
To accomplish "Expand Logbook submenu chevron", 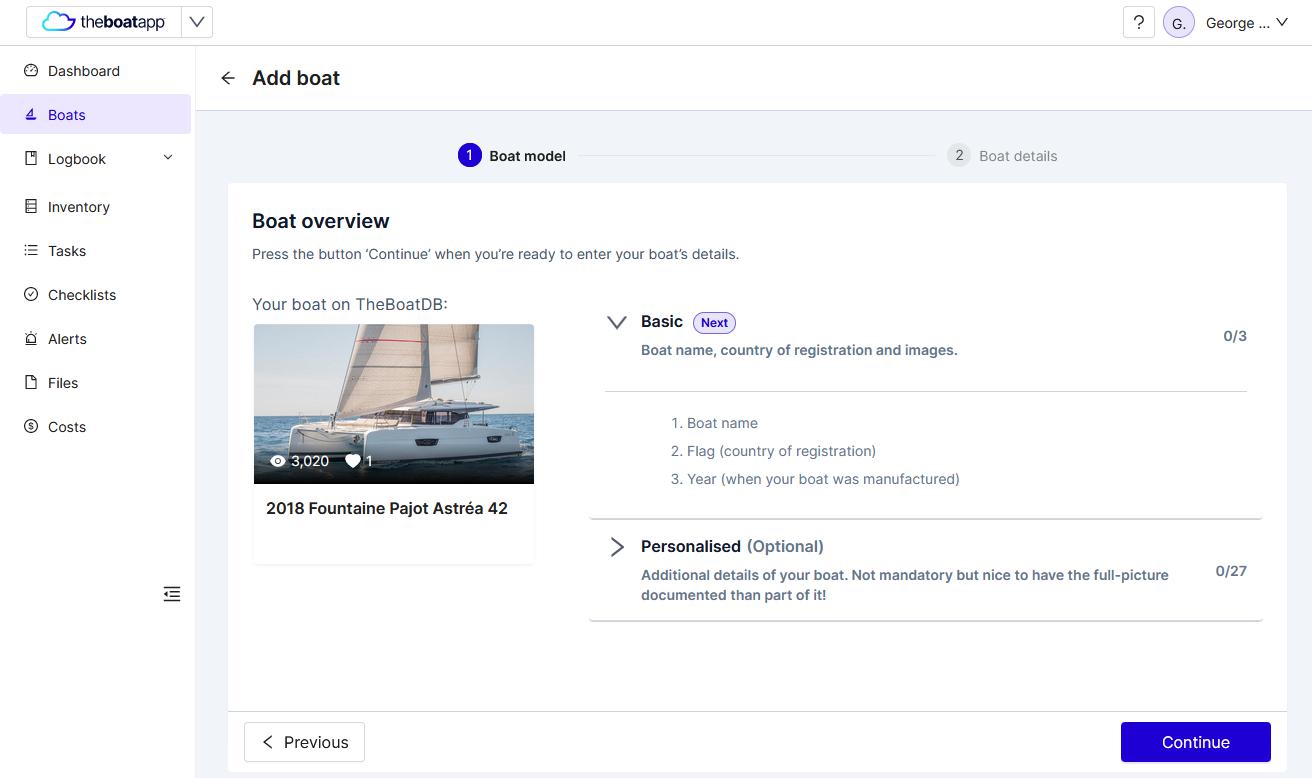I will coord(168,158).
